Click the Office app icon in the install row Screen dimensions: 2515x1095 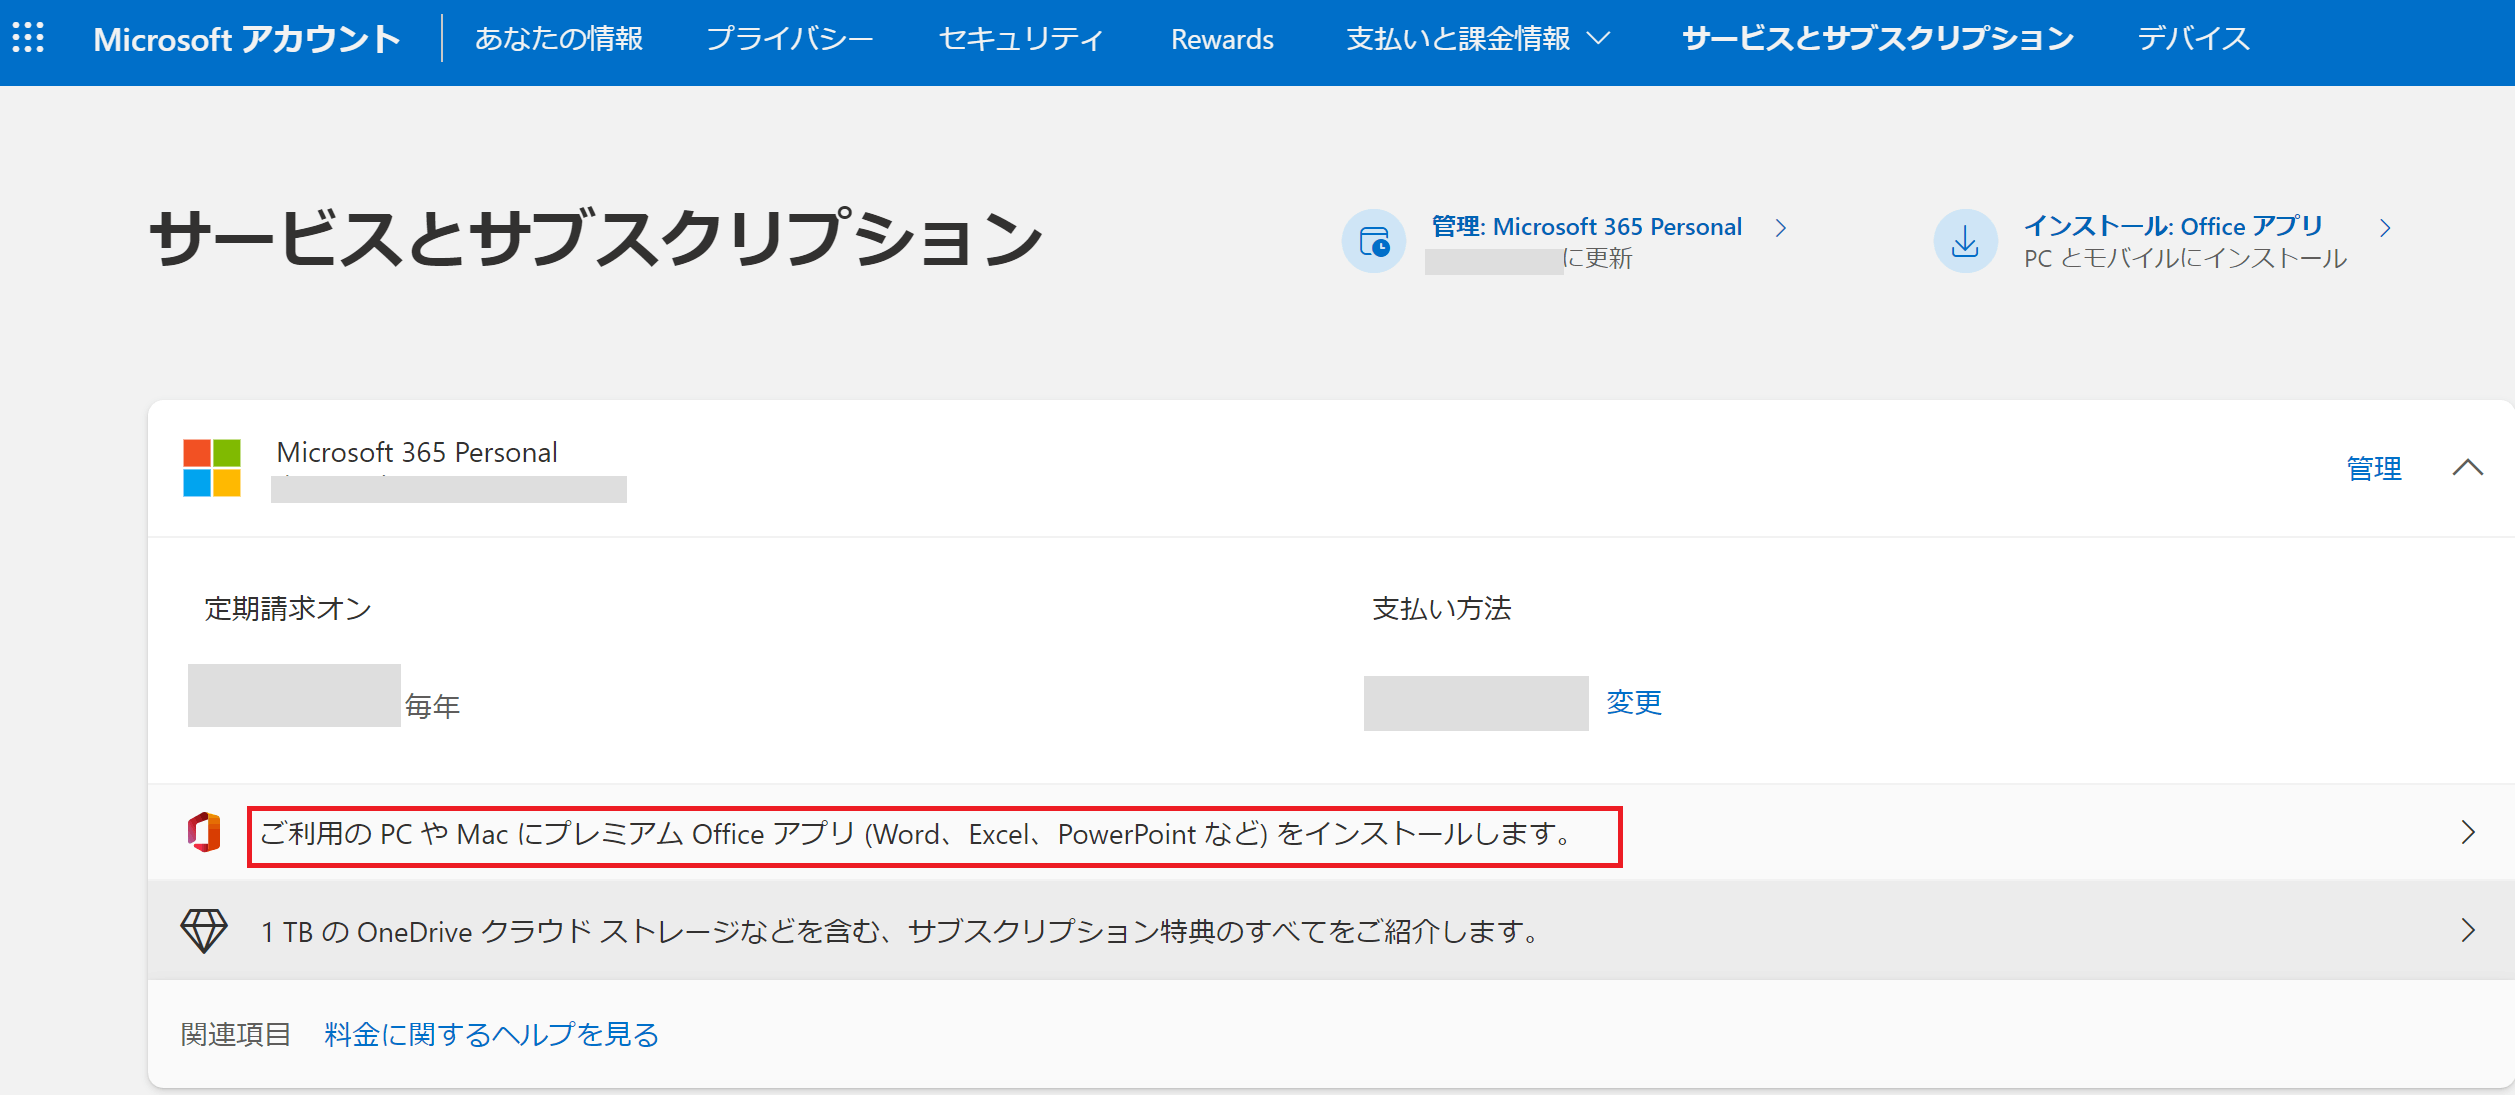click(204, 833)
